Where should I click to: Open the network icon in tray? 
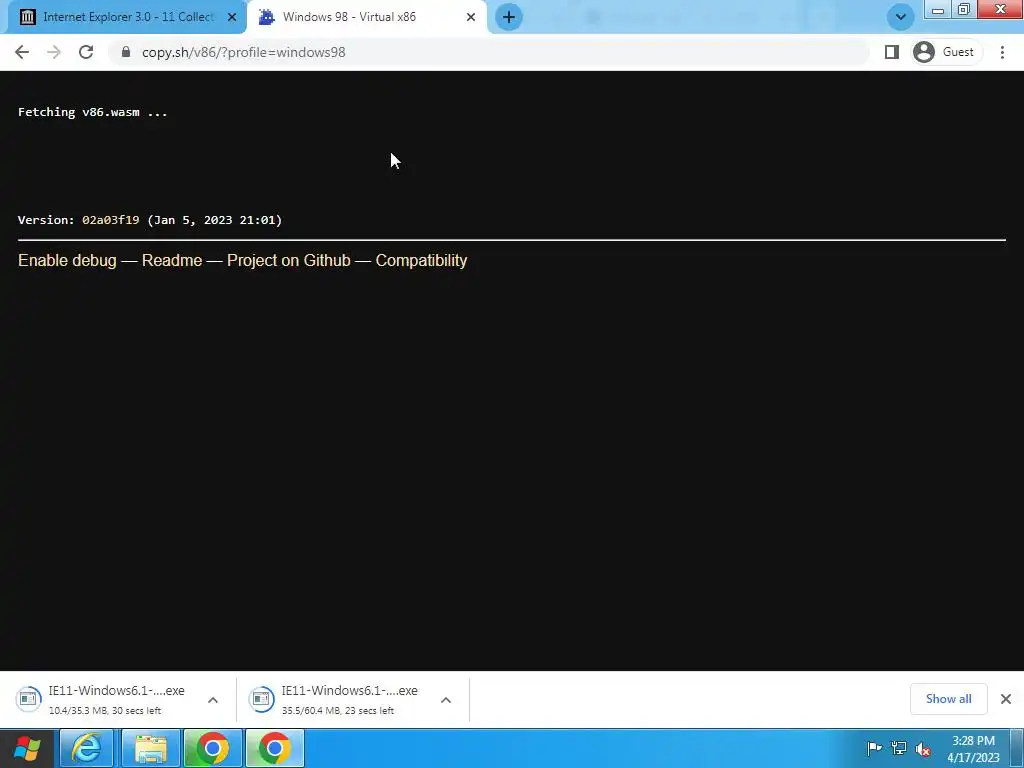click(899, 748)
